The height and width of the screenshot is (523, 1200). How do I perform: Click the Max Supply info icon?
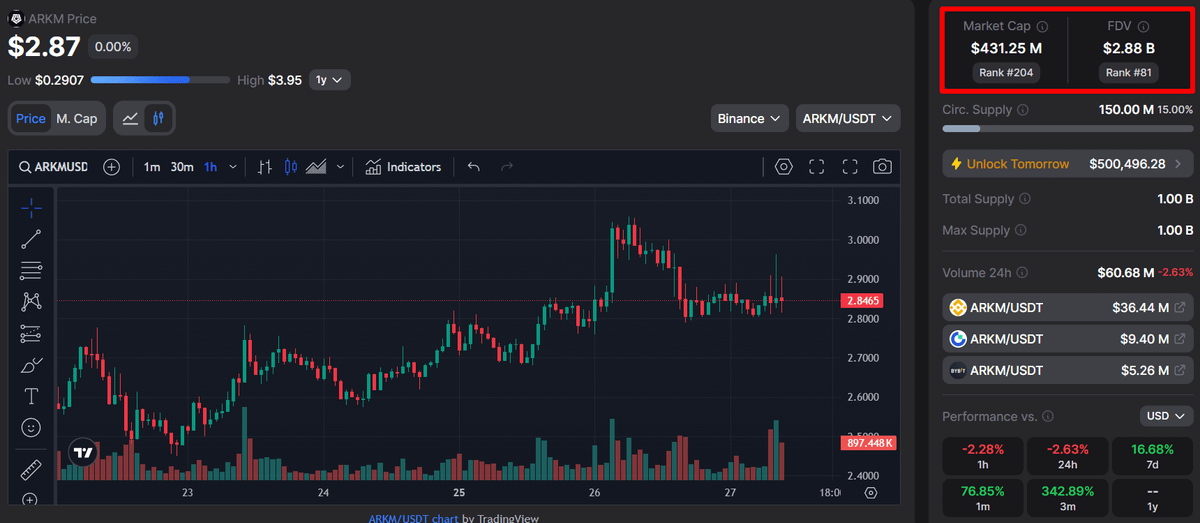1021,231
